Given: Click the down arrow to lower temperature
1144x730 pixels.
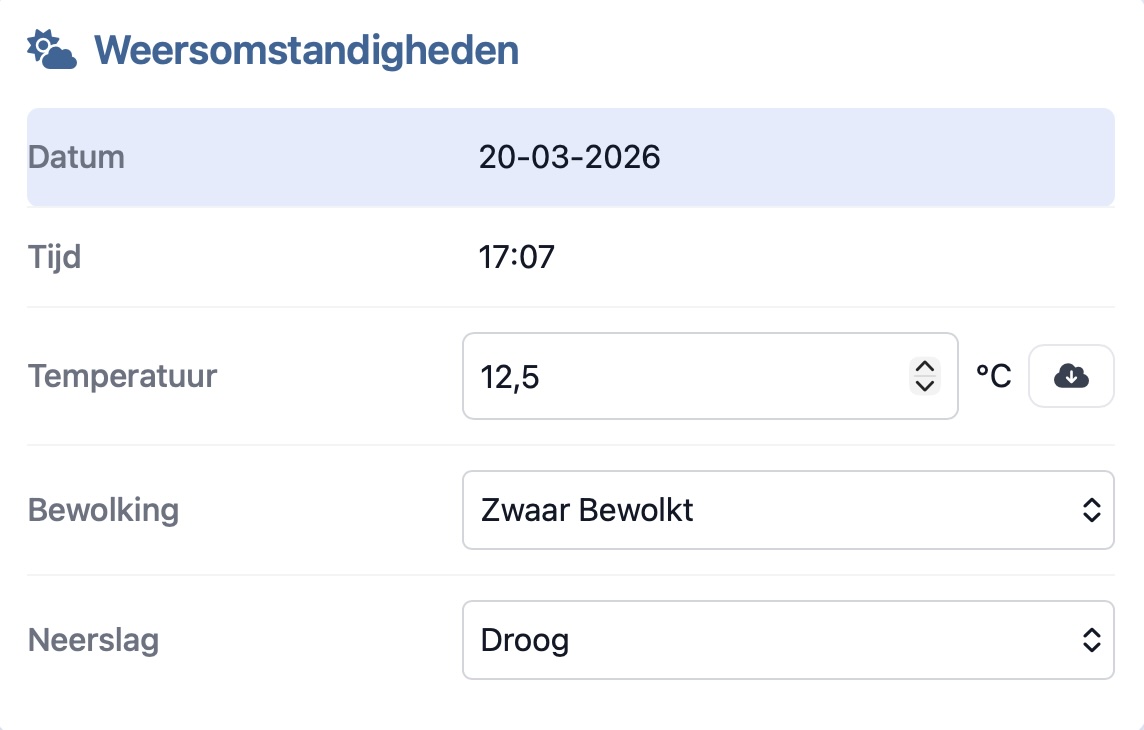Looking at the screenshot, I should coord(924,385).
